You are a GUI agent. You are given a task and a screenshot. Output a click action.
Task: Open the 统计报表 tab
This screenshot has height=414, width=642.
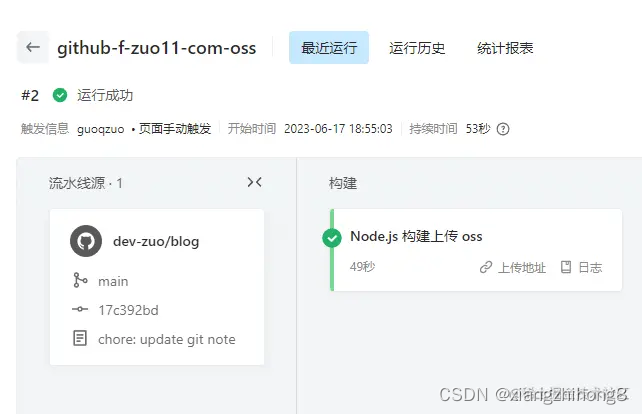coord(505,48)
